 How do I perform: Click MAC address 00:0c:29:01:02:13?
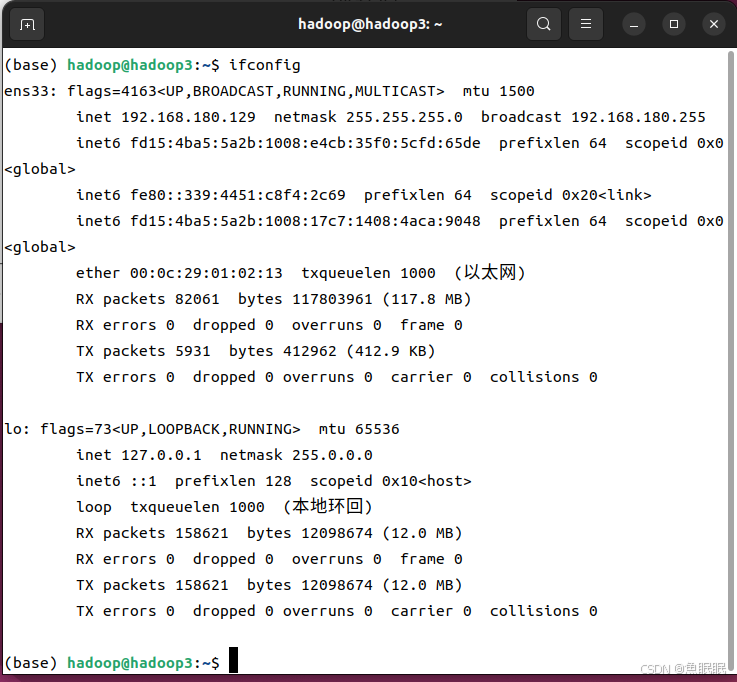click(x=206, y=273)
